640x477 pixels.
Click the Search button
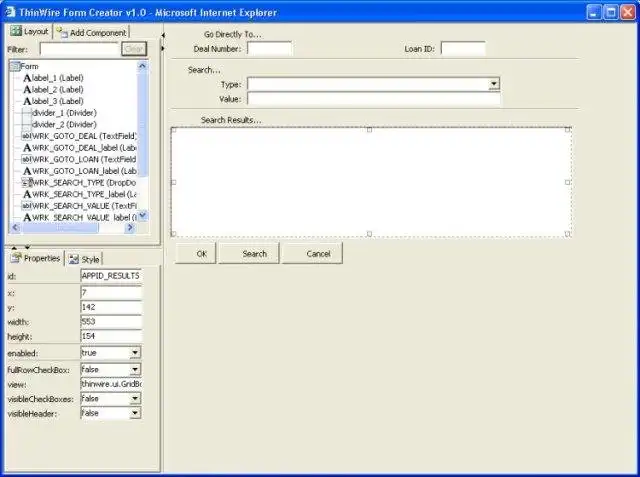click(x=249, y=253)
